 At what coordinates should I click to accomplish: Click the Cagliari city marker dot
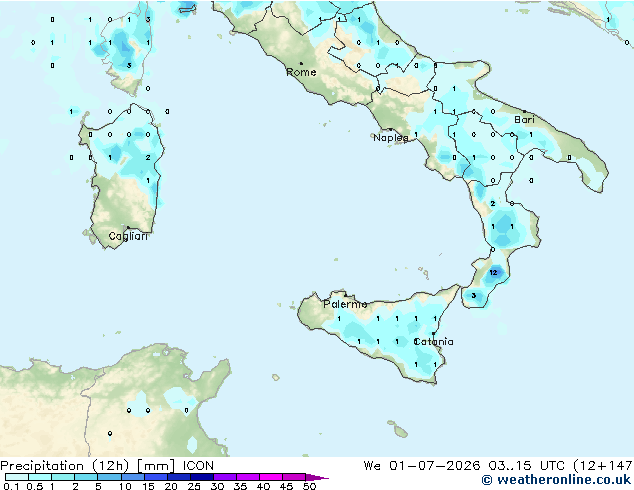click(128, 228)
